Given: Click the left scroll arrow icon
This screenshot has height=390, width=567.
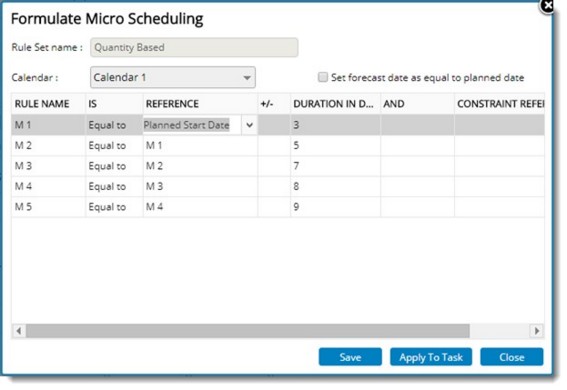Looking at the screenshot, I should tap(19, 331).
